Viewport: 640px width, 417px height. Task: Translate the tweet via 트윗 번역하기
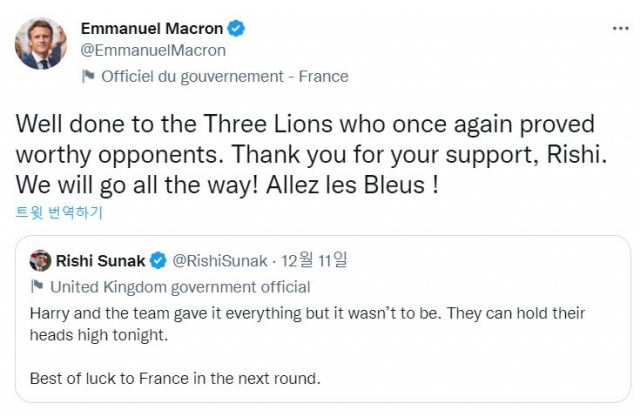pyautogui.click(x=59, y=213)
